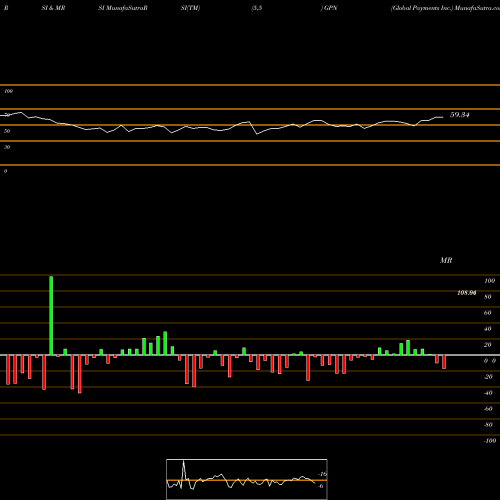Click the -40 axis label in MR panel
Image resolution: width=500 pixels, height=500 pixels.
[488, 393]
